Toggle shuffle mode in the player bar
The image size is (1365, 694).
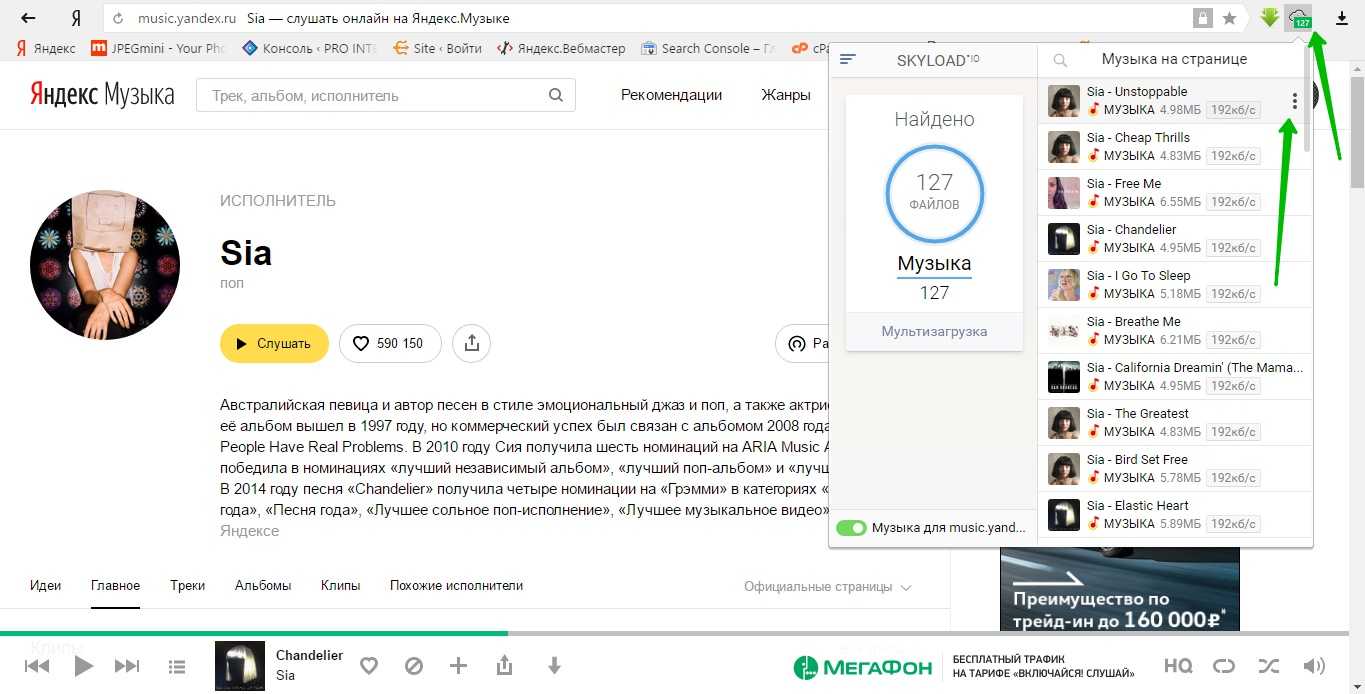click(1269, 666)
